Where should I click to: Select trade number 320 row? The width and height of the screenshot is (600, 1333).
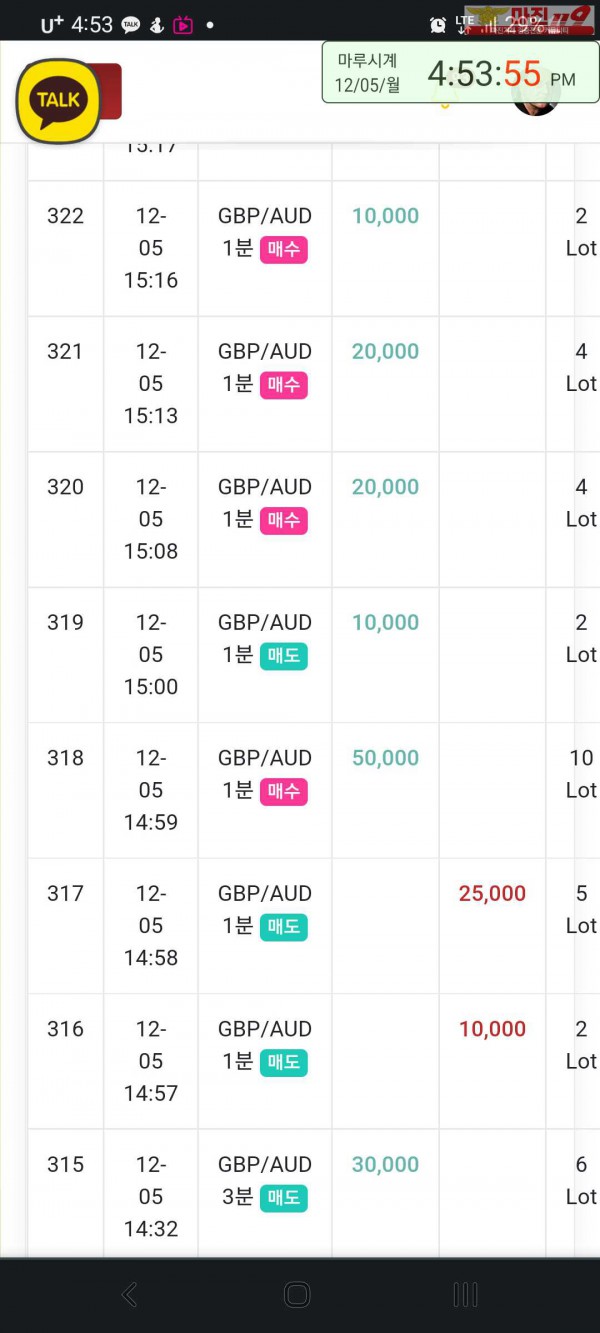tap(300, 520)
